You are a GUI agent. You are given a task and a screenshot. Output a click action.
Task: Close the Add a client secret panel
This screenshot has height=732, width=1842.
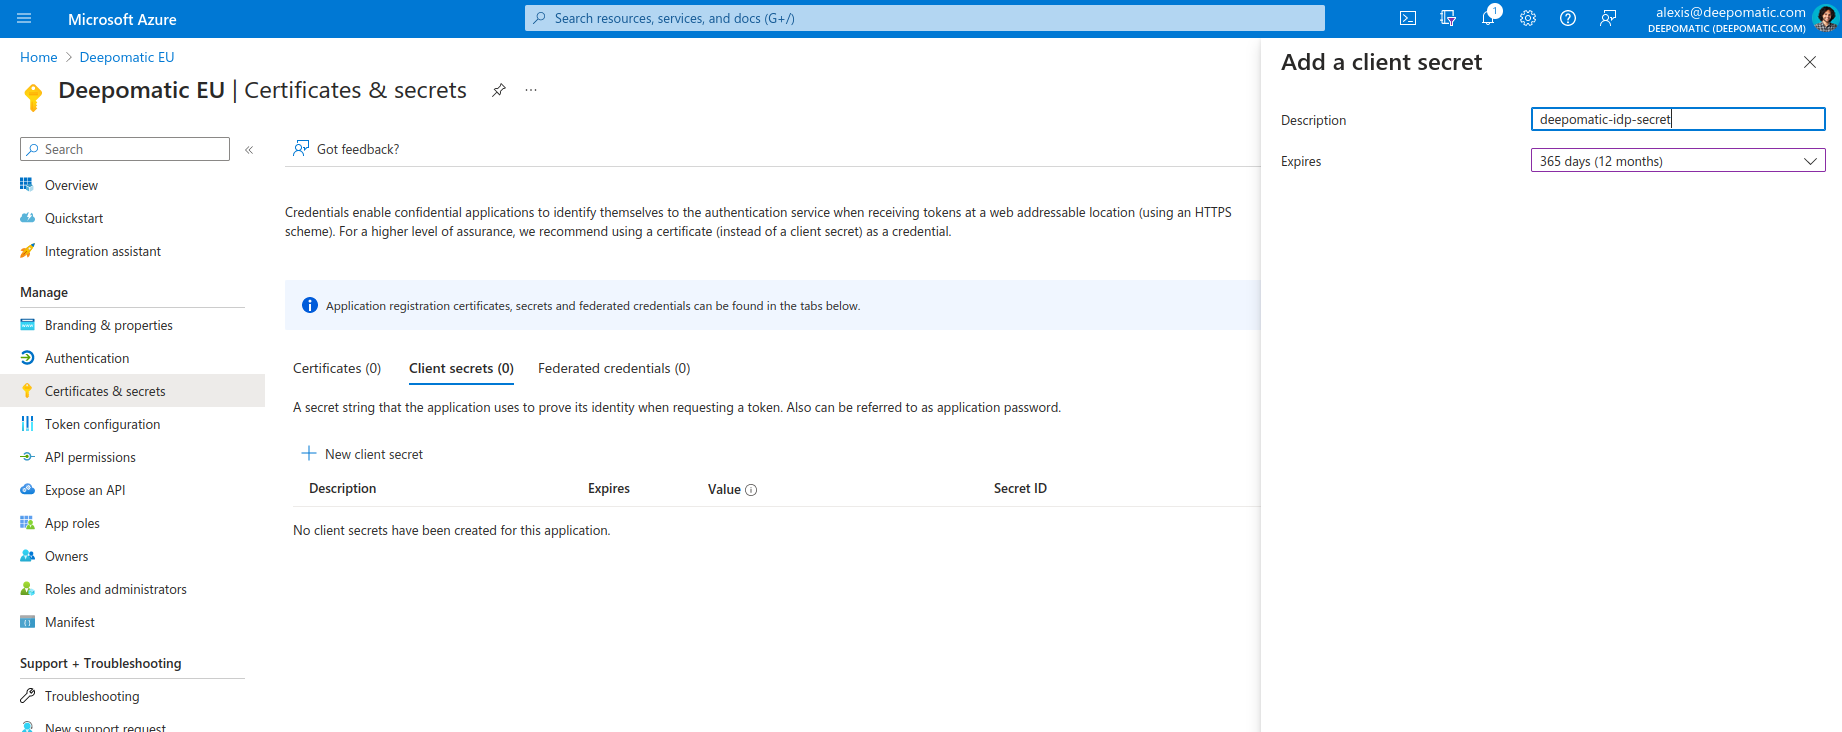1810,62
